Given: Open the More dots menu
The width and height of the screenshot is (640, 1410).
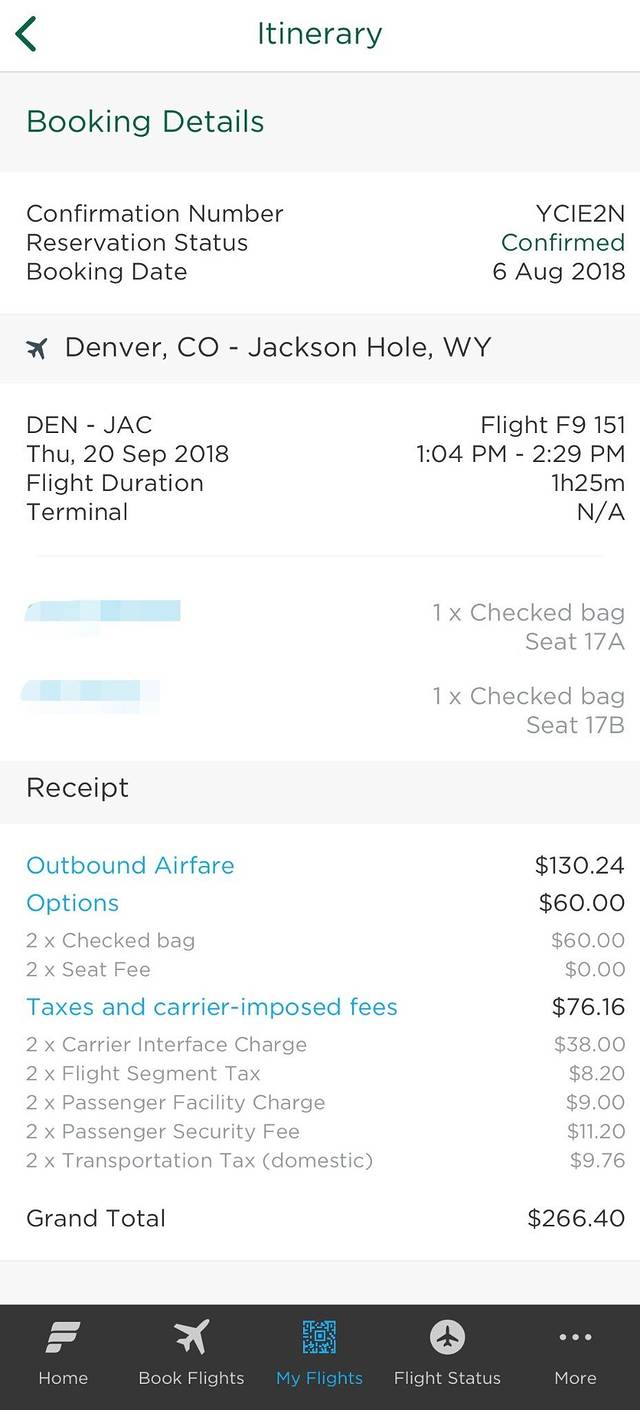Looking at the screenshot, I should pyautogui.click(x=575, y=1337).
